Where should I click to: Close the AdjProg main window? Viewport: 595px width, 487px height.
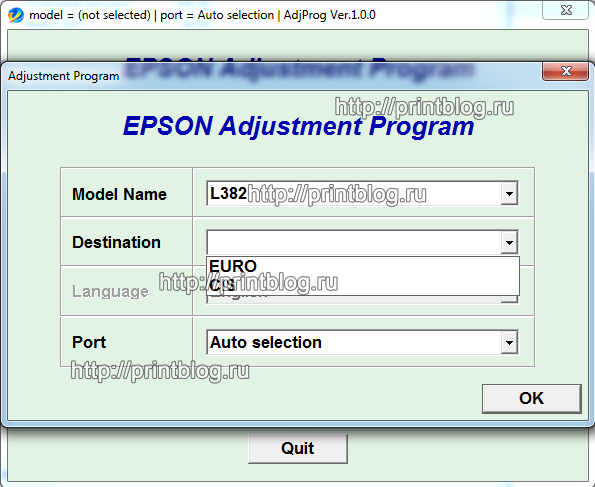(x=566, y=10)
